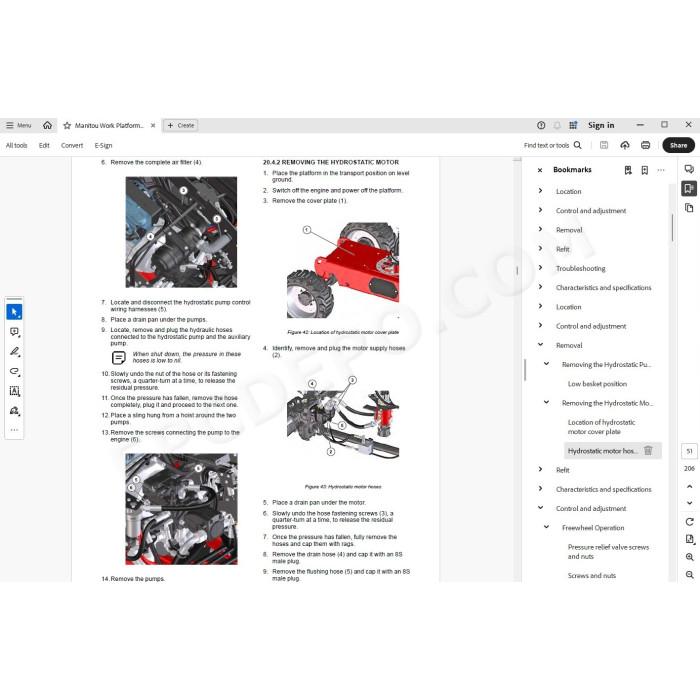Screen dimensions: 700x700
Task: Open Bookmarks options ellipsis
Action: [661, 170]
